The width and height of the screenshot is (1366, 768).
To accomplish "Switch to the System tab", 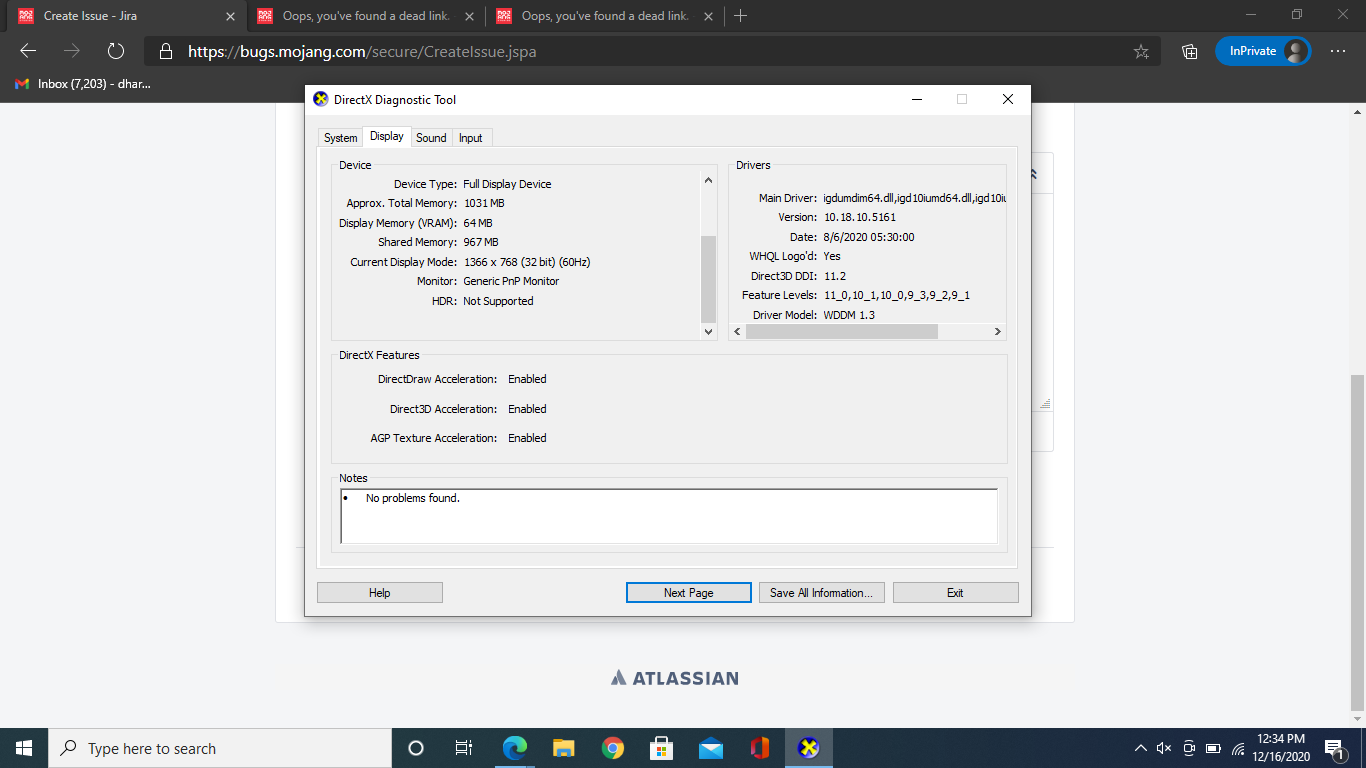I will tap(341, 138).
